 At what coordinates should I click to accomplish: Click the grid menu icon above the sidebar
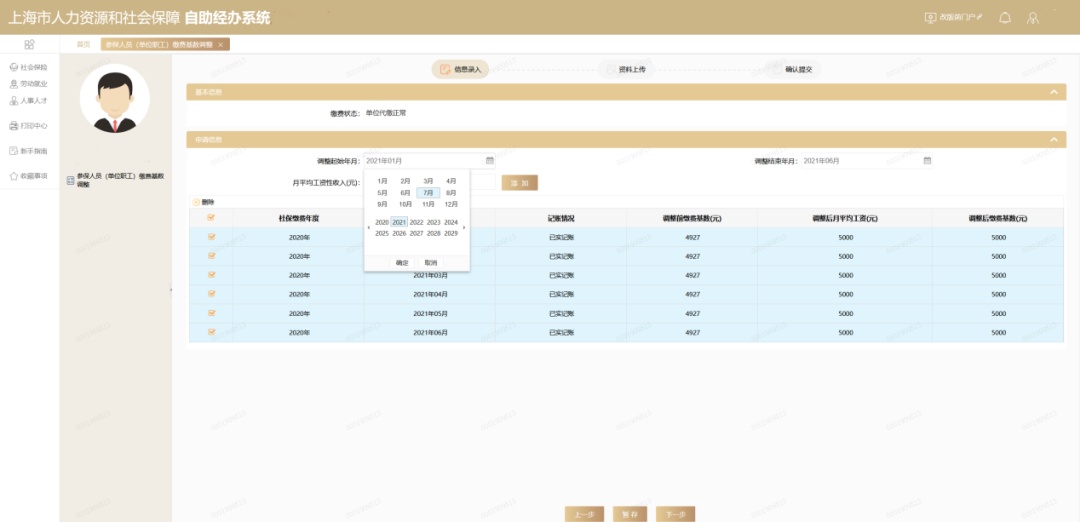tap(29, 44)
